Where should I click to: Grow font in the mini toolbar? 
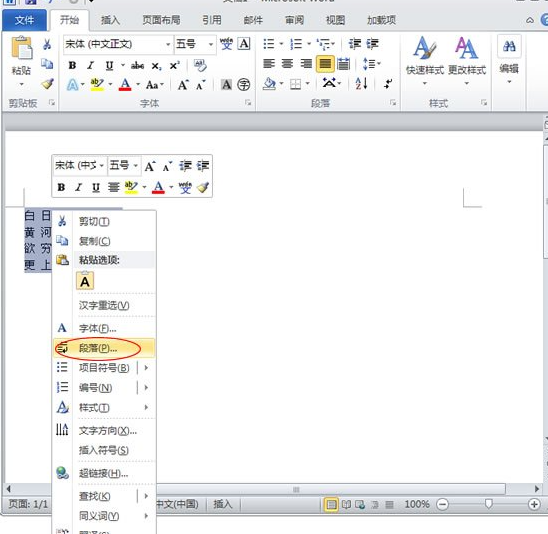pyautogui.click(x=150, y=166)
